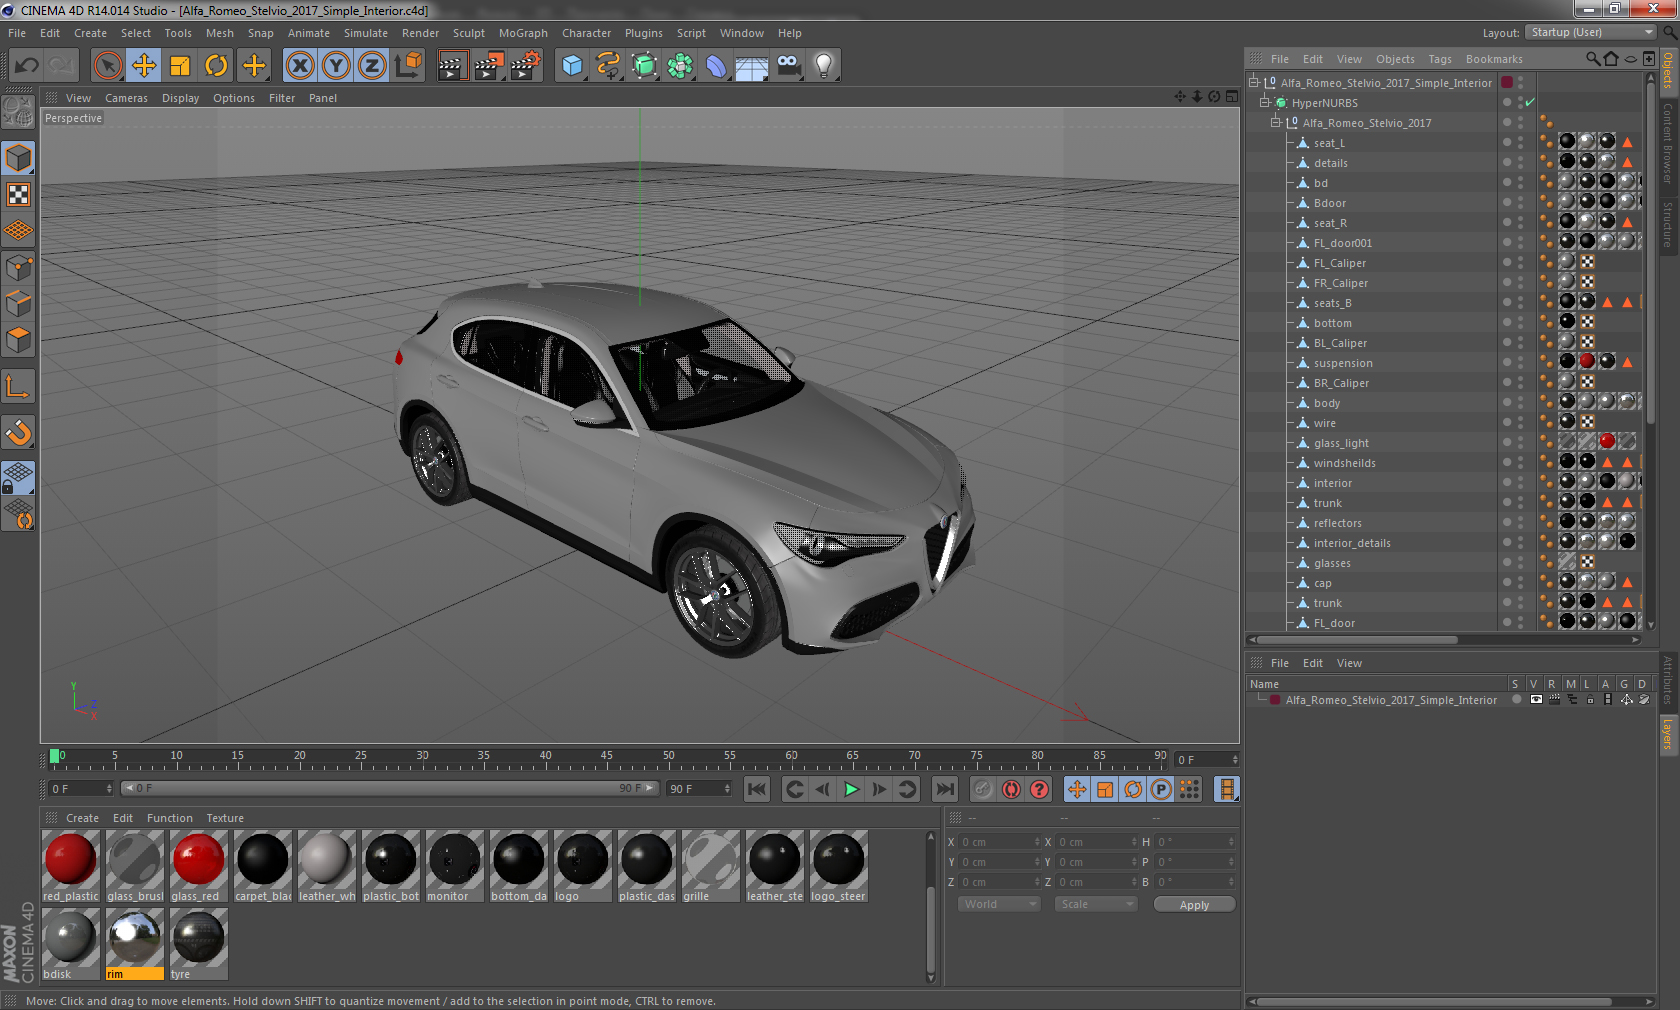The height and width of the screenshot is (1010, 1680).
Task: Toggle the Snap magnet icon
Action: coord(18,432)
